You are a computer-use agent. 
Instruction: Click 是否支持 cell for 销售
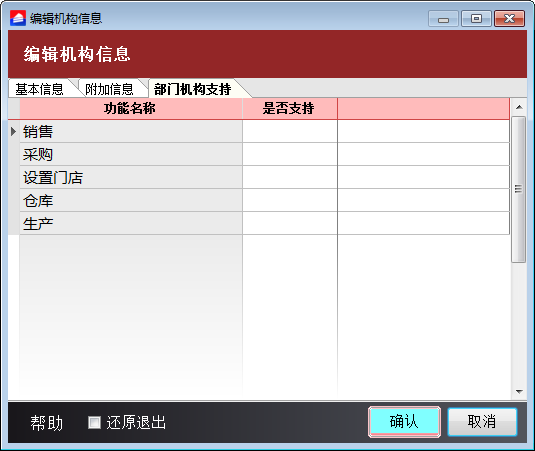(290, 131)
